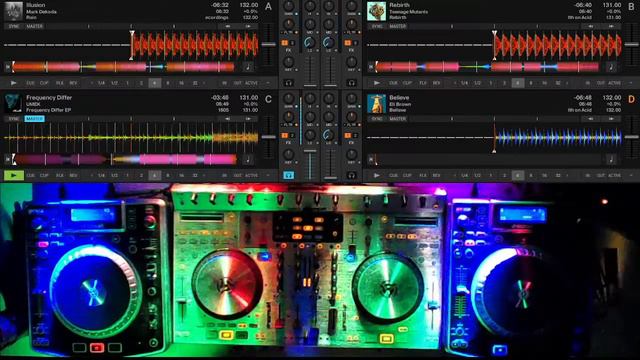Open Deck C letter menu
The width and height of the screenshot is (640, 360).
pos(268,99)
